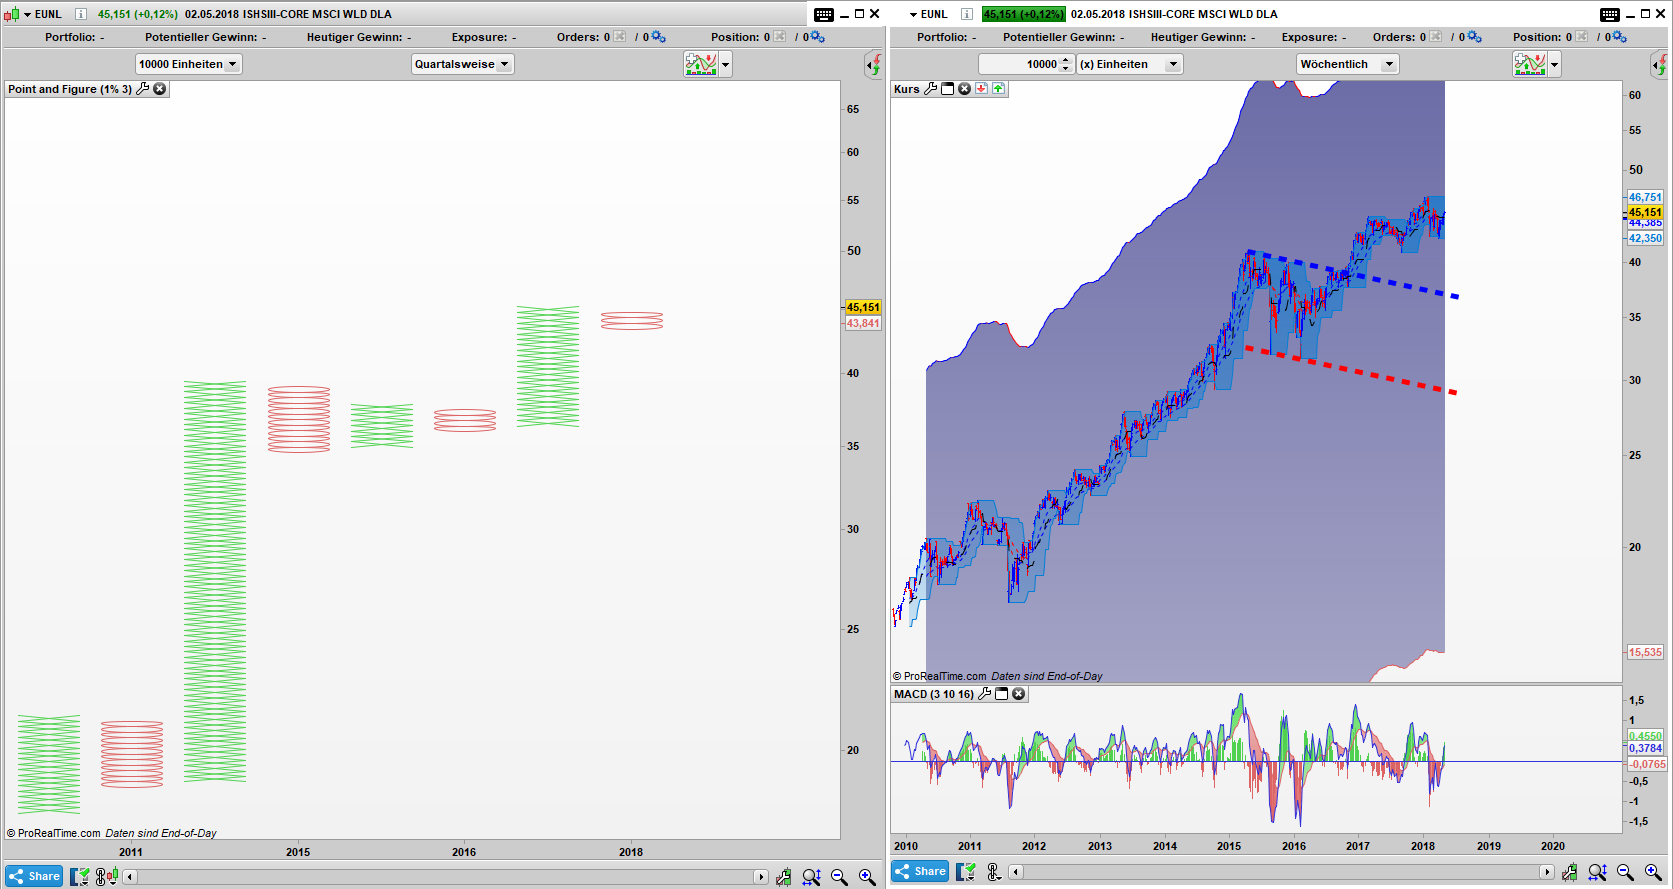This screenshot has width=1673, height=889.
Task: Click right chart horizontal scrollbar track
Action: (1281, 872)
